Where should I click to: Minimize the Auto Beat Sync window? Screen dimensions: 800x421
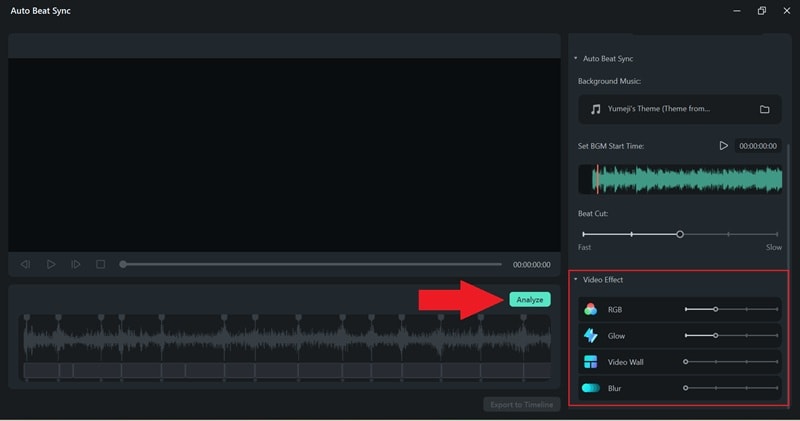(x=737, y=11)
